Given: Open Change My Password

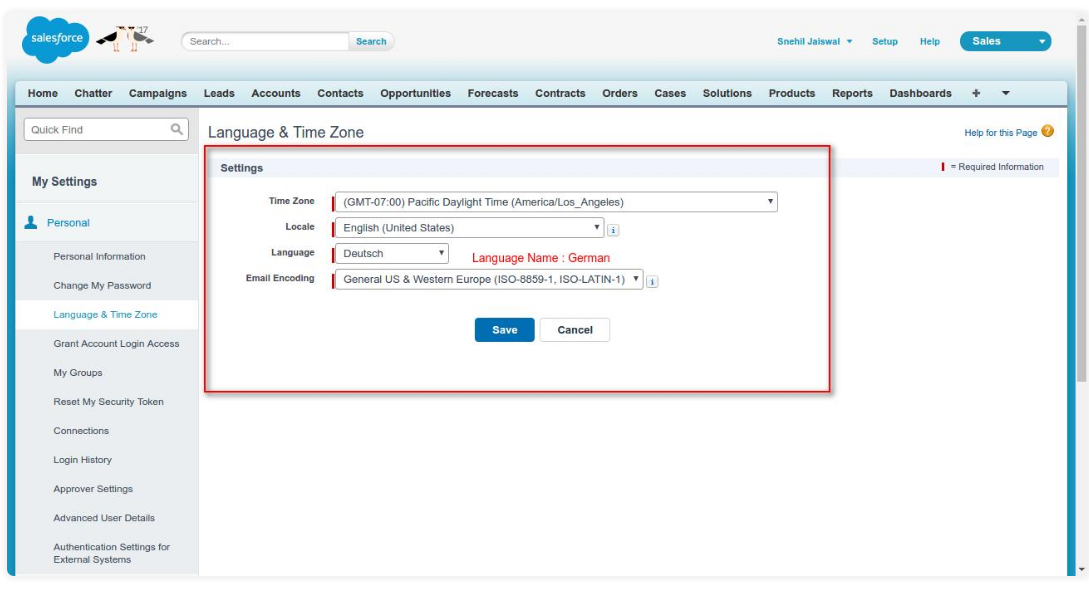Looking at the screenshot, I should tap(102, 286).
